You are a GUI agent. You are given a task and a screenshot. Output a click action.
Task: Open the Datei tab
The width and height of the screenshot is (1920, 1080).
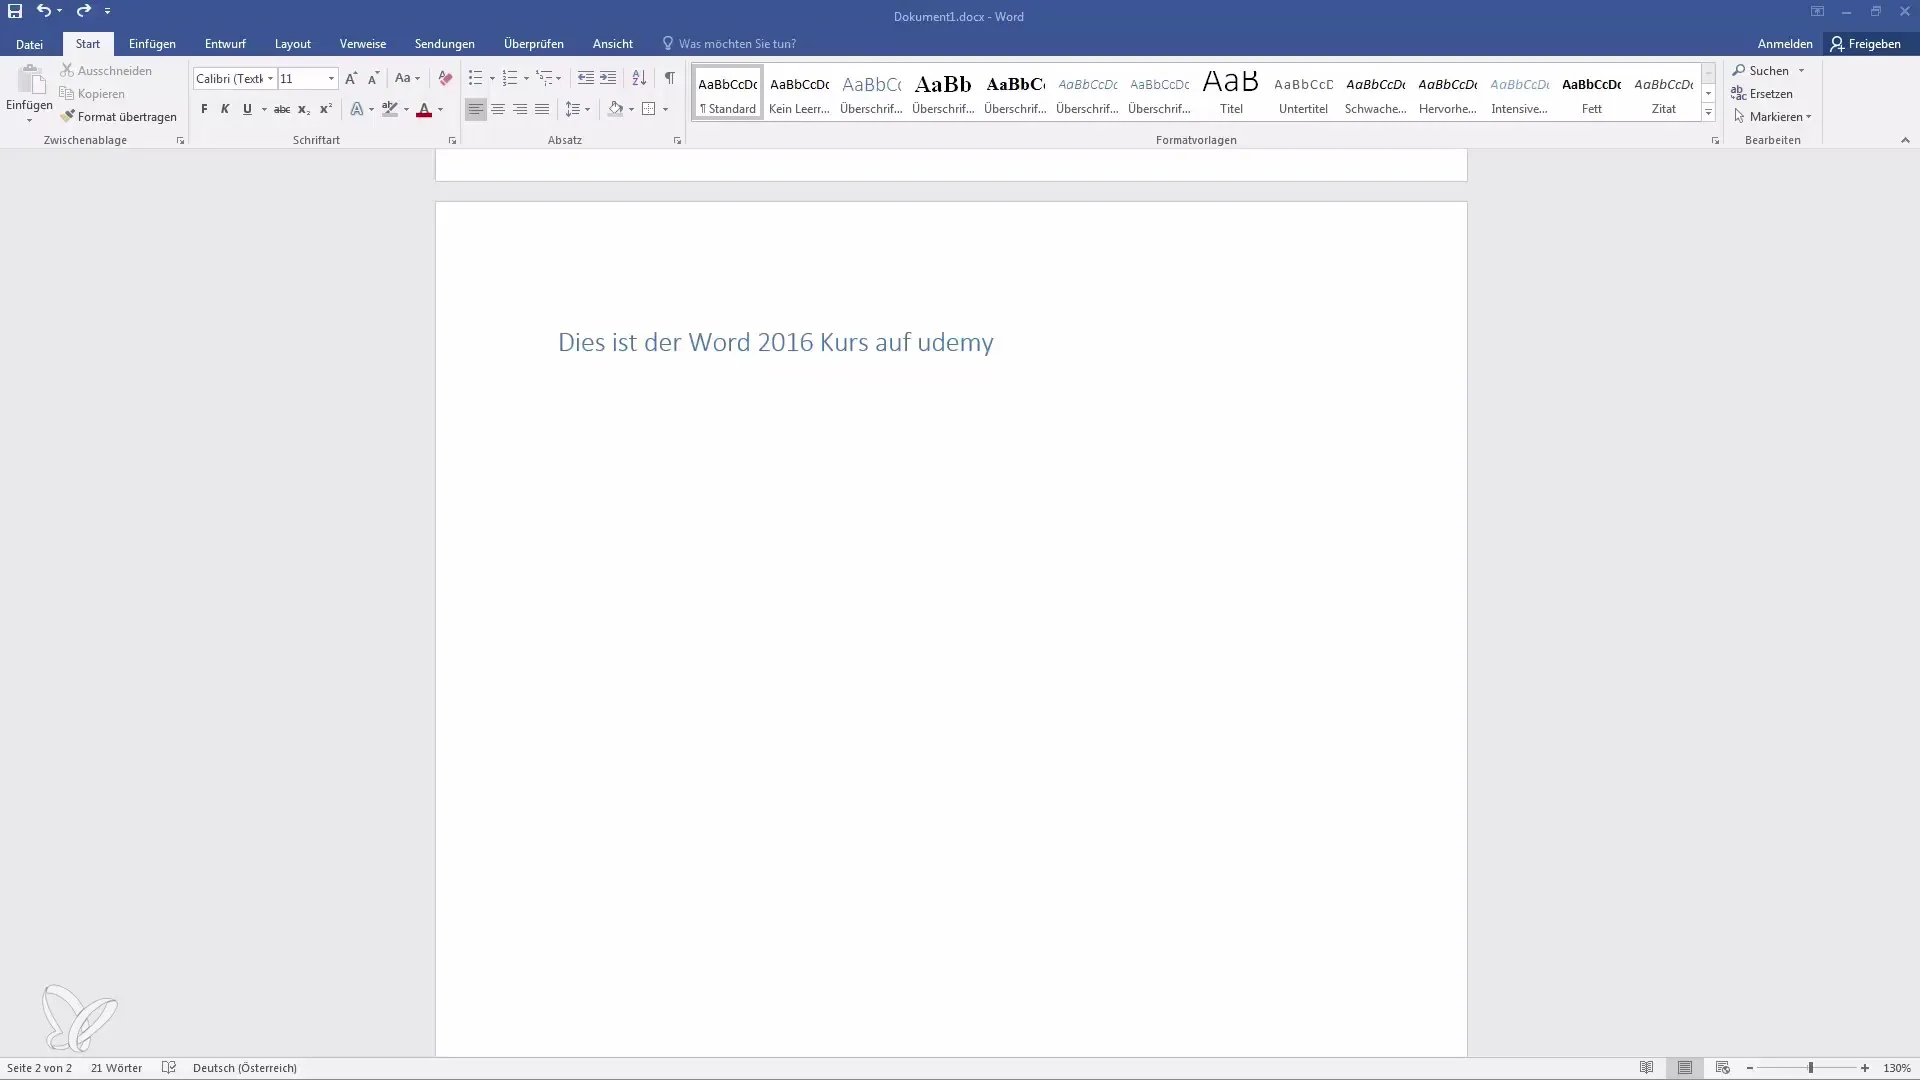29,44
